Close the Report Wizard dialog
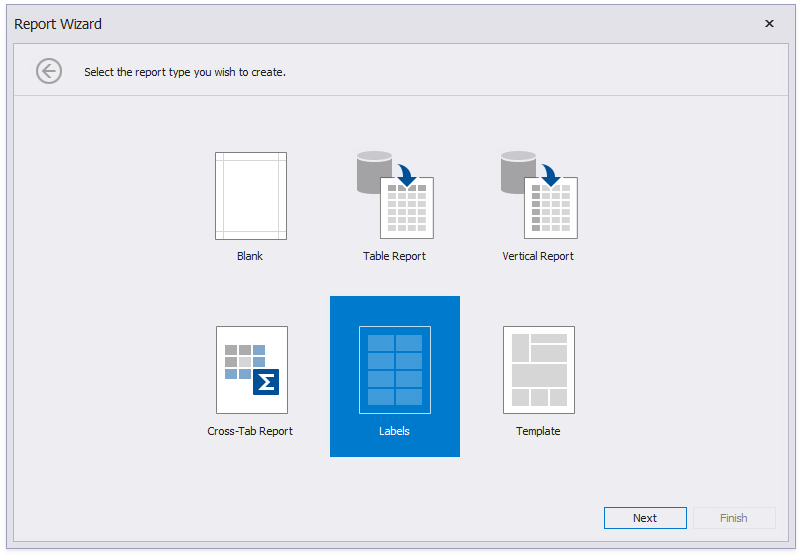The image size is (802, 557). pos(769,24)
